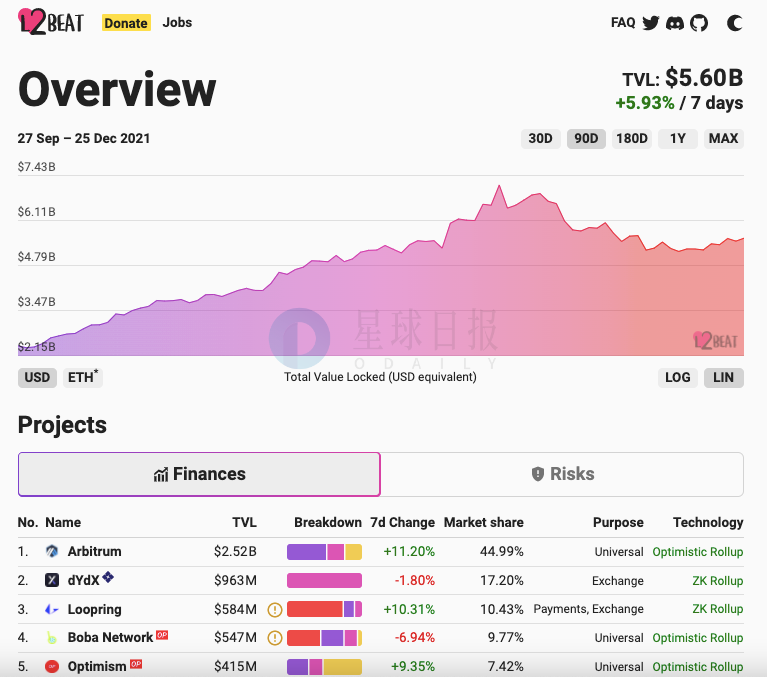This screenshot has width=767, height=677.
Task: Click the chart icon on Finances tab
Action: click(x=161, y=474)
